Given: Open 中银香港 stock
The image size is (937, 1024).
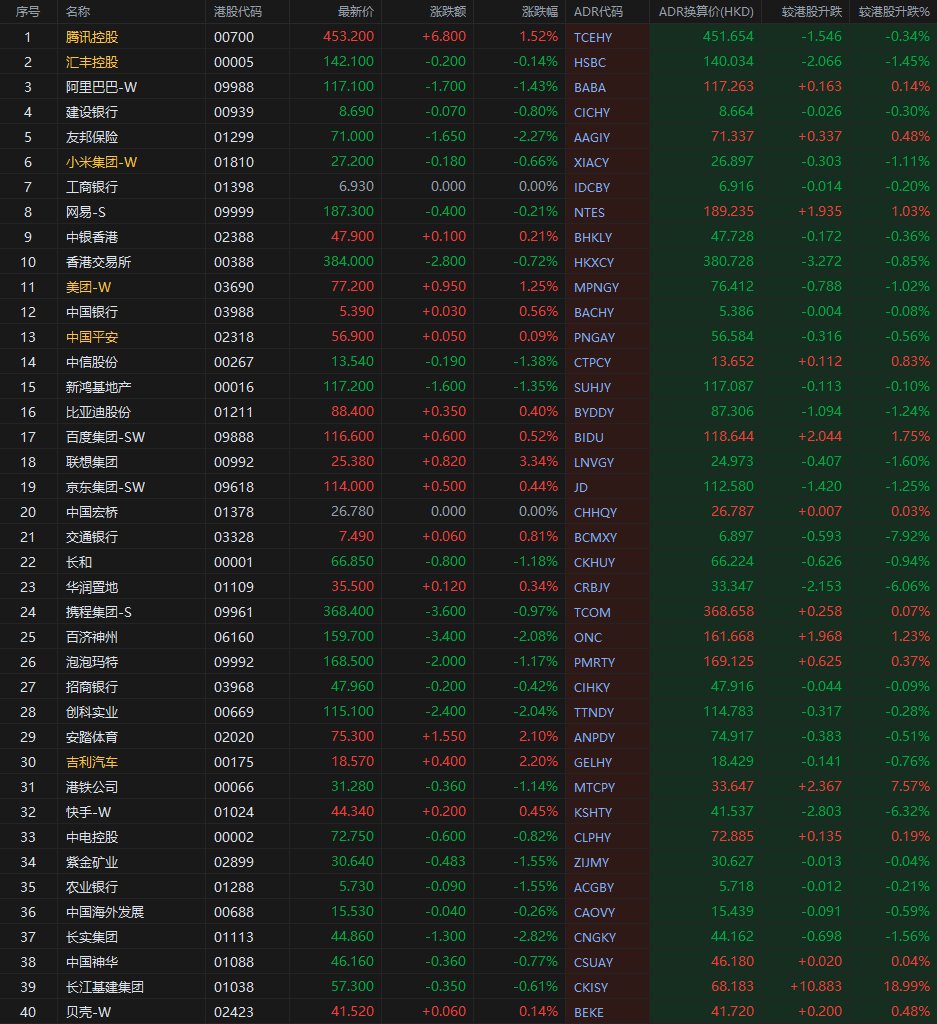Looking at the screenshot, I should pyautogui.click(x=92, y=237).
